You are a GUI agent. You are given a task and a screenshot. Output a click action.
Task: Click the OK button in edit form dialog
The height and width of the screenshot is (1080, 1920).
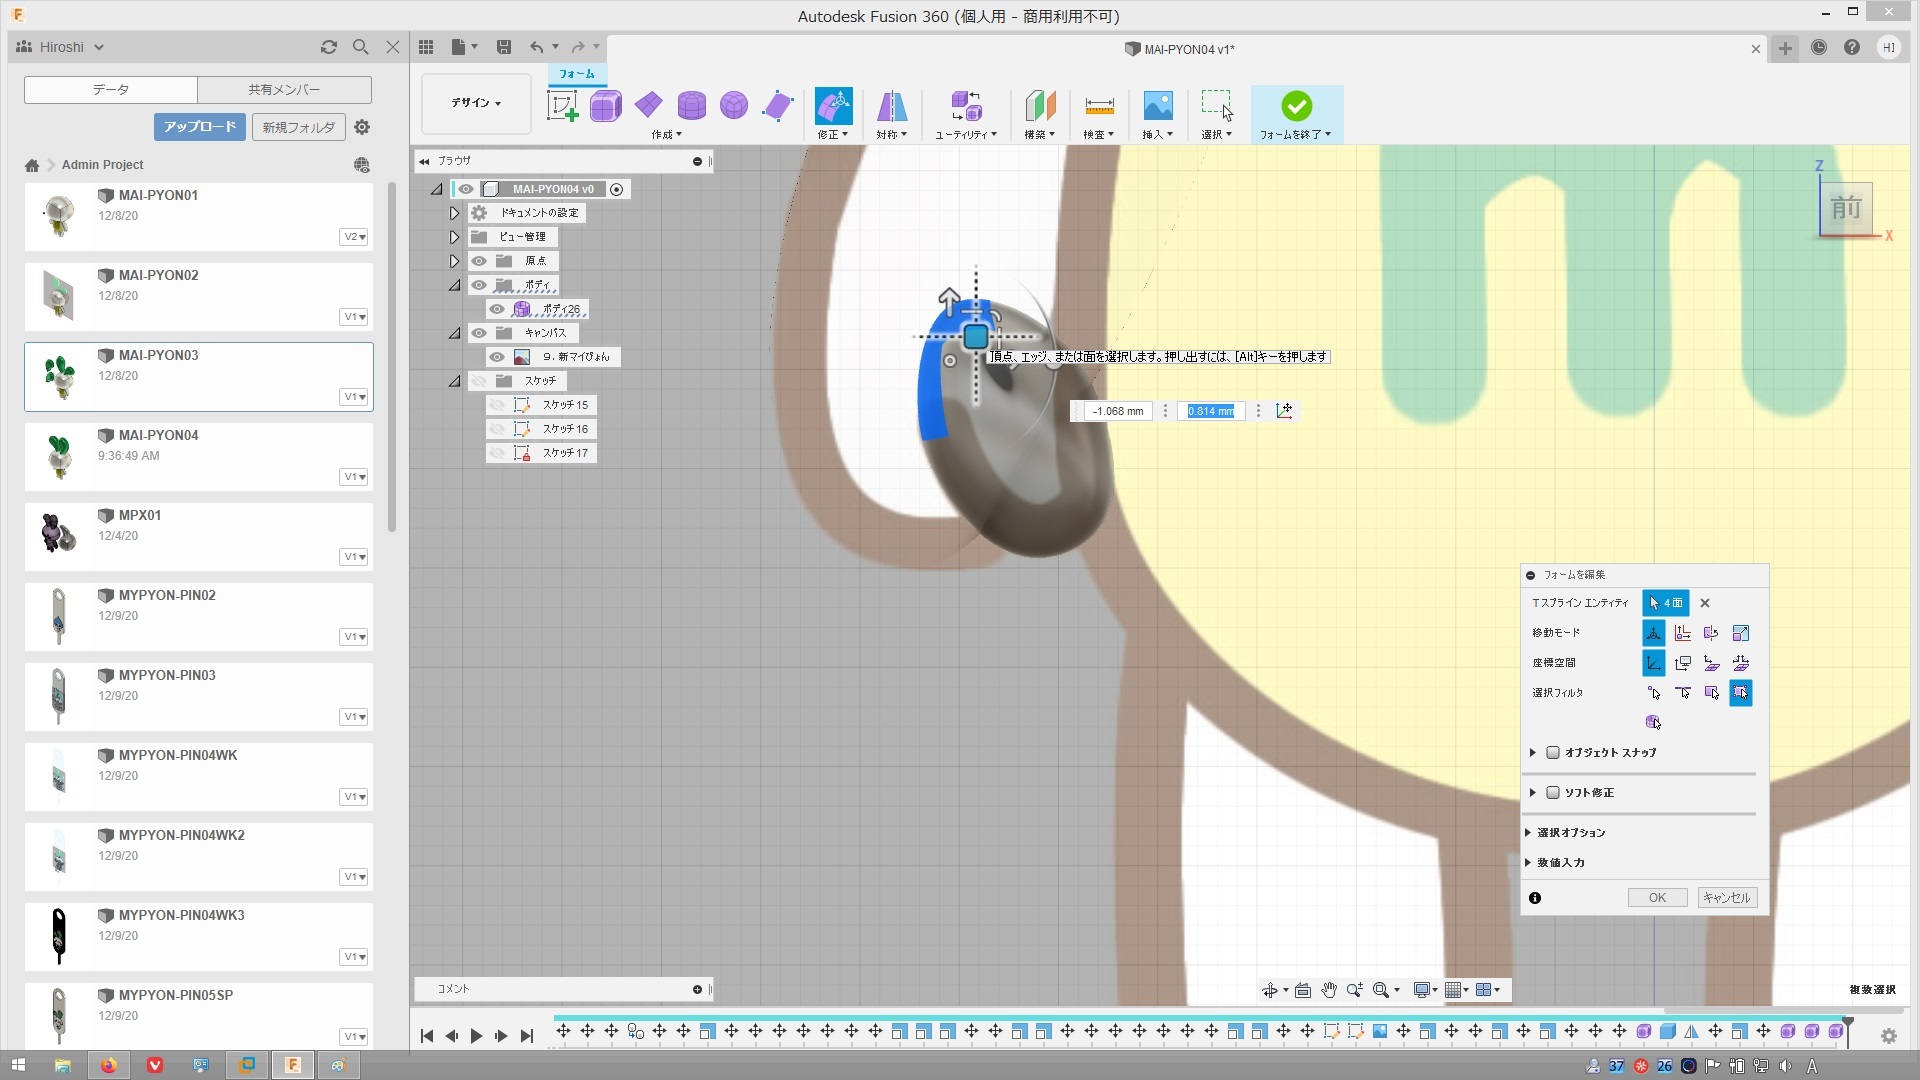[1657, 898]
